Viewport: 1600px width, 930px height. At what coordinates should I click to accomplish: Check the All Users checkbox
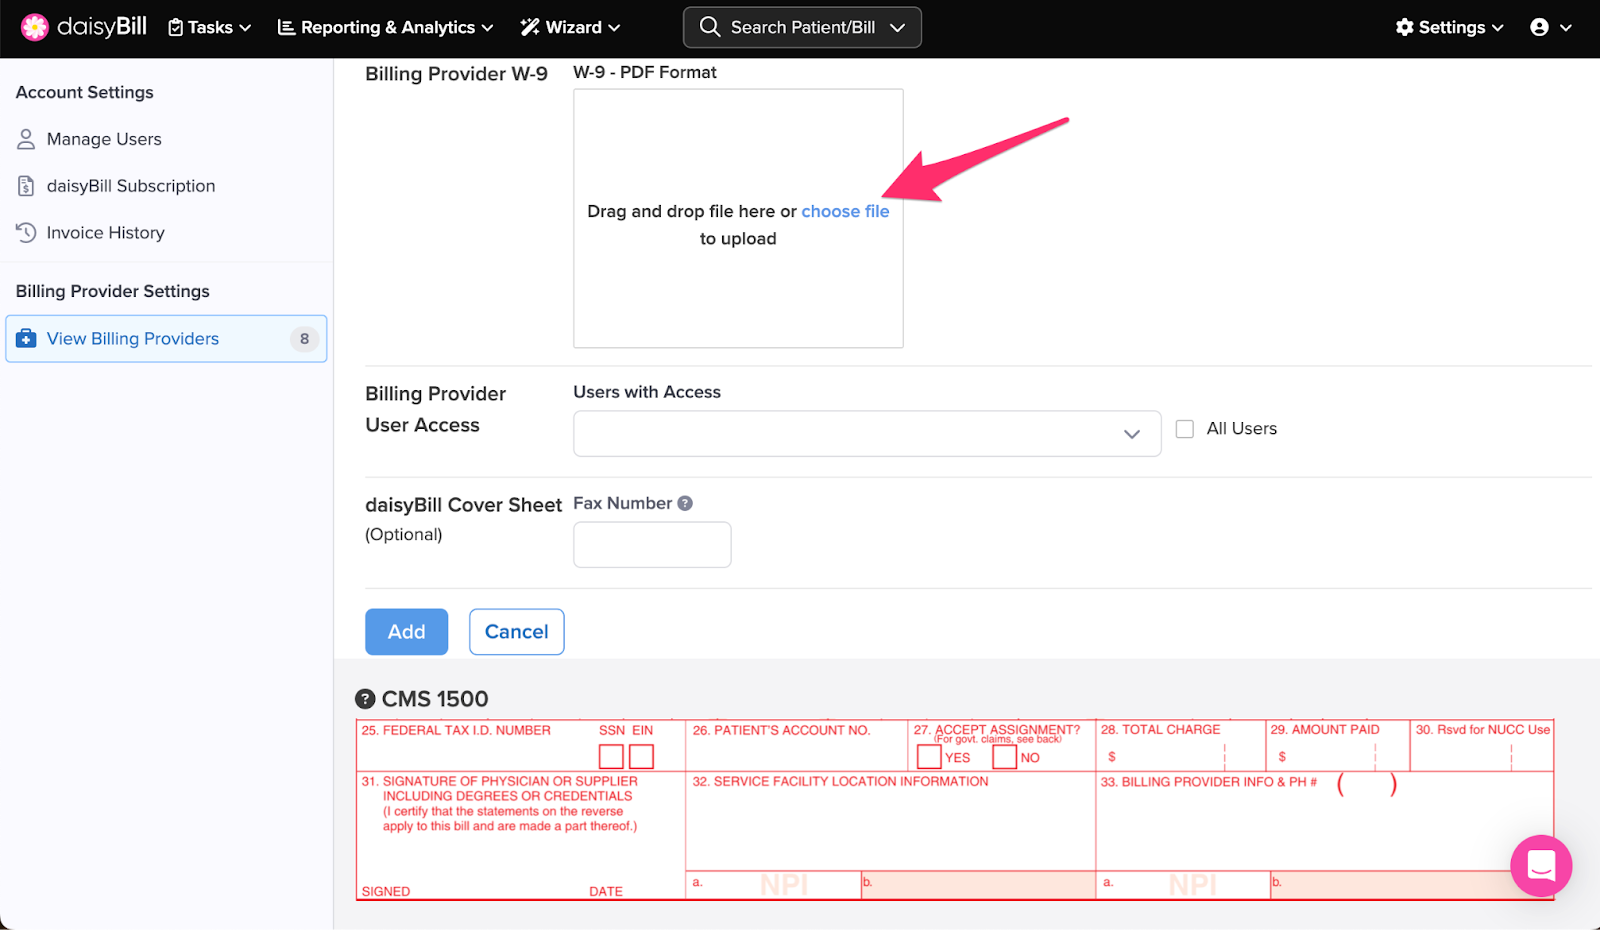click(1185, 429)
